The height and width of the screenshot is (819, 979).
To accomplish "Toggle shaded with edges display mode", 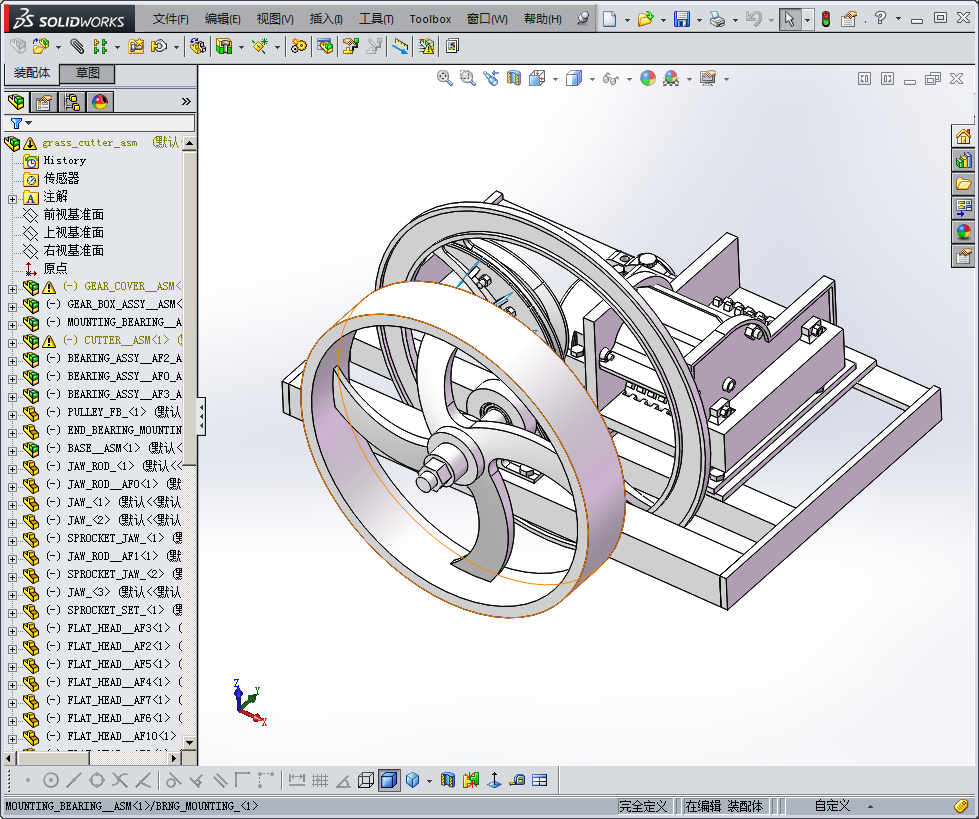I will [389, 780].
